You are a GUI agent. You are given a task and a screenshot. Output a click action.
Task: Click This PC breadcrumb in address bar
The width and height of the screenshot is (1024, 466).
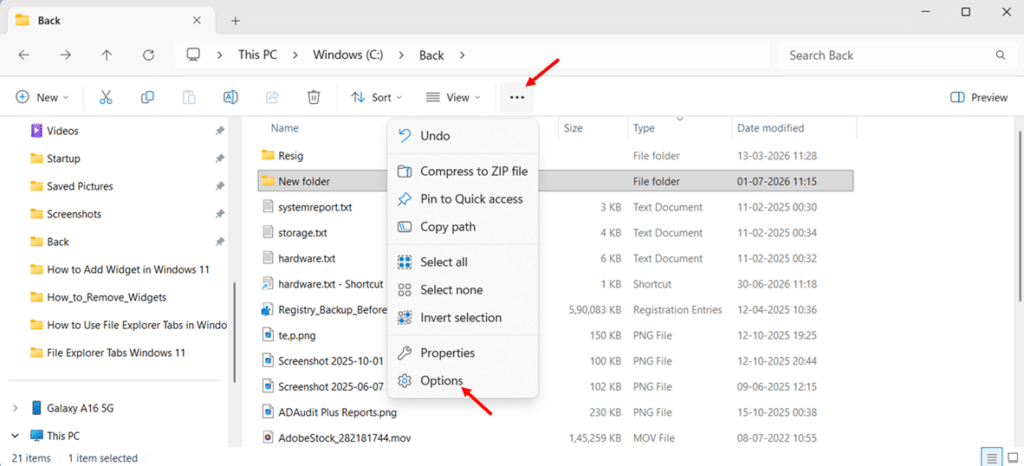(257, 55)
